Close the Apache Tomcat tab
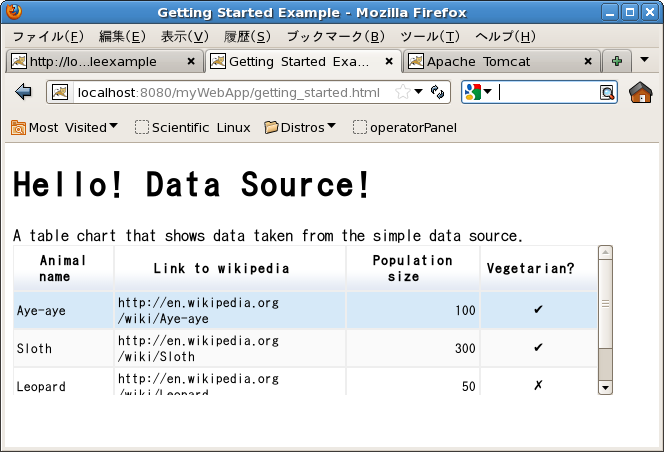 588,61
